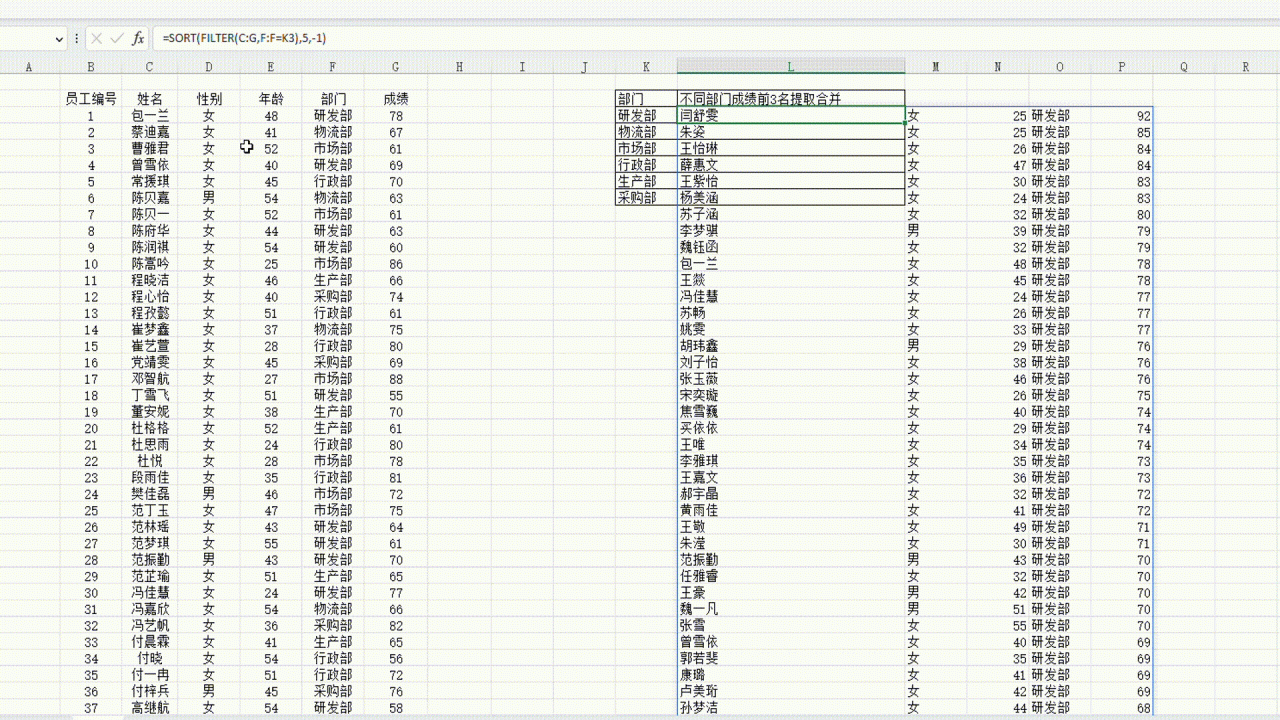Click the name cell 李梦骐
The image size is (1280, 720).
coord(791,231)
